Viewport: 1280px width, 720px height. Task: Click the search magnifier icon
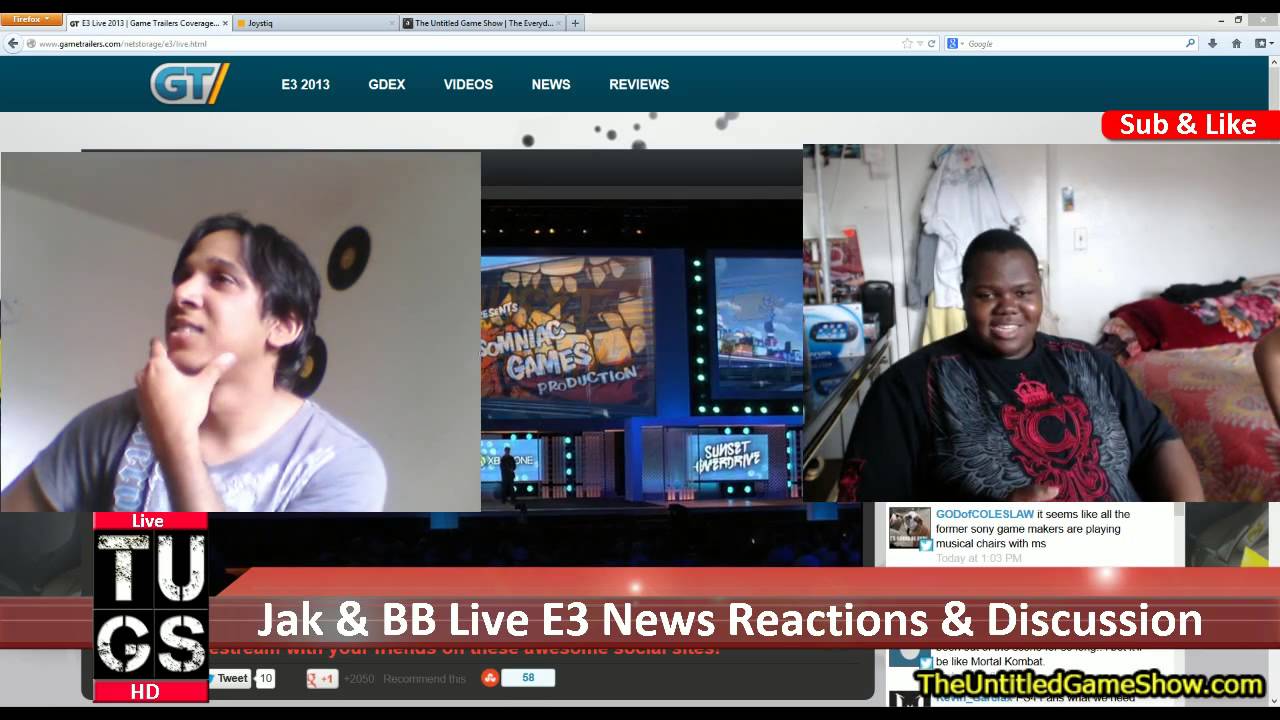tap(1190, 44)
